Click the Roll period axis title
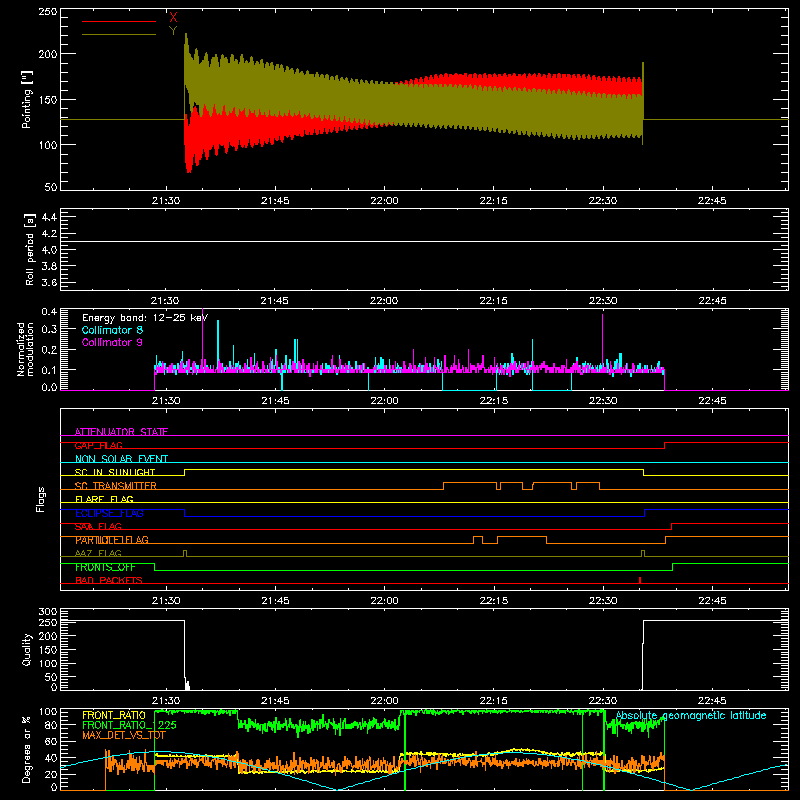The height and width of the screenshot is (800, 800). coord(30,249)
